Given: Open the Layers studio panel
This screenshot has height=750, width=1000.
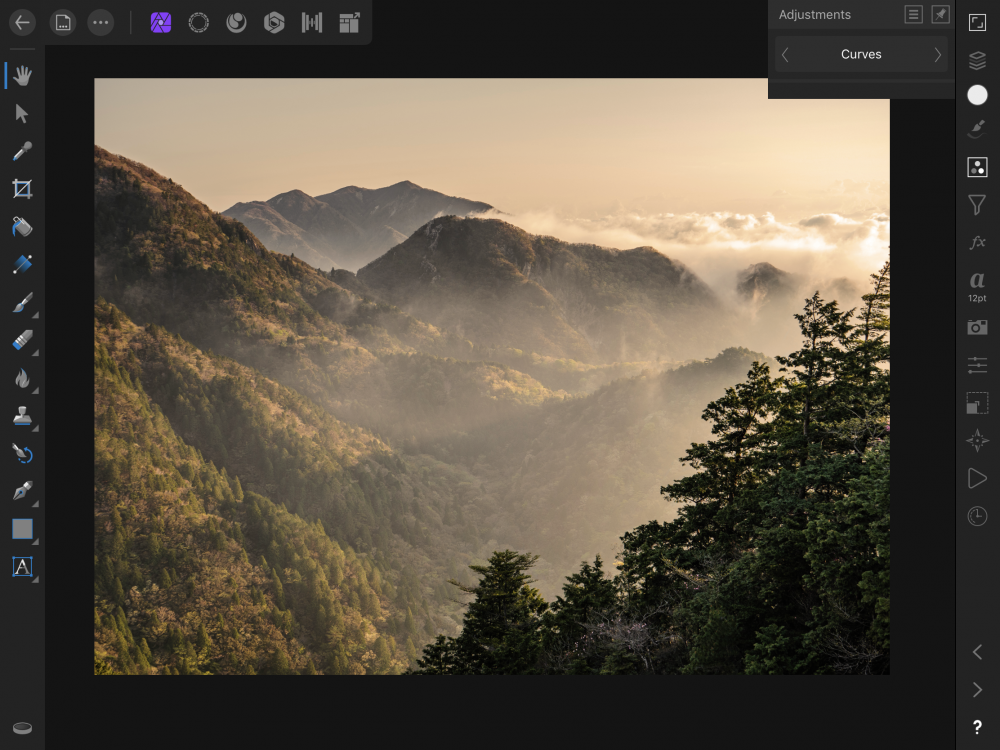Looking at the screenshot, I should click(977, 60).
